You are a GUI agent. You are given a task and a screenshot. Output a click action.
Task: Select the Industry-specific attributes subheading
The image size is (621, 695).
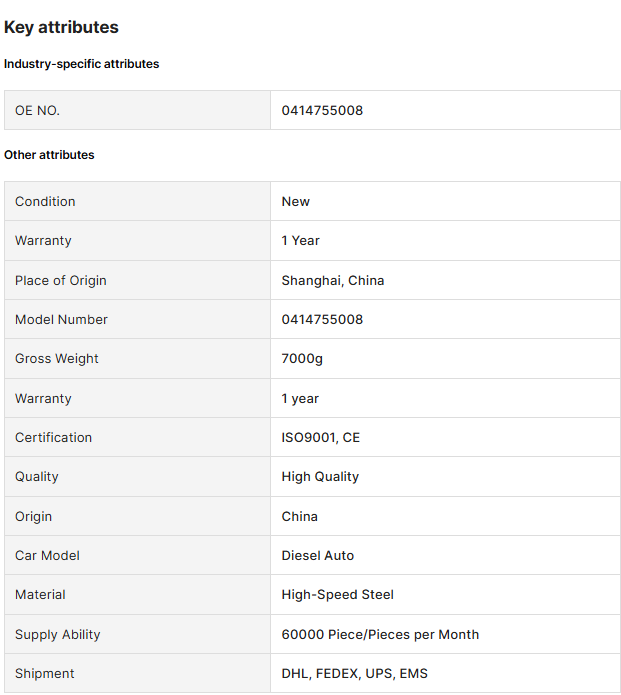tap(82, 64)
